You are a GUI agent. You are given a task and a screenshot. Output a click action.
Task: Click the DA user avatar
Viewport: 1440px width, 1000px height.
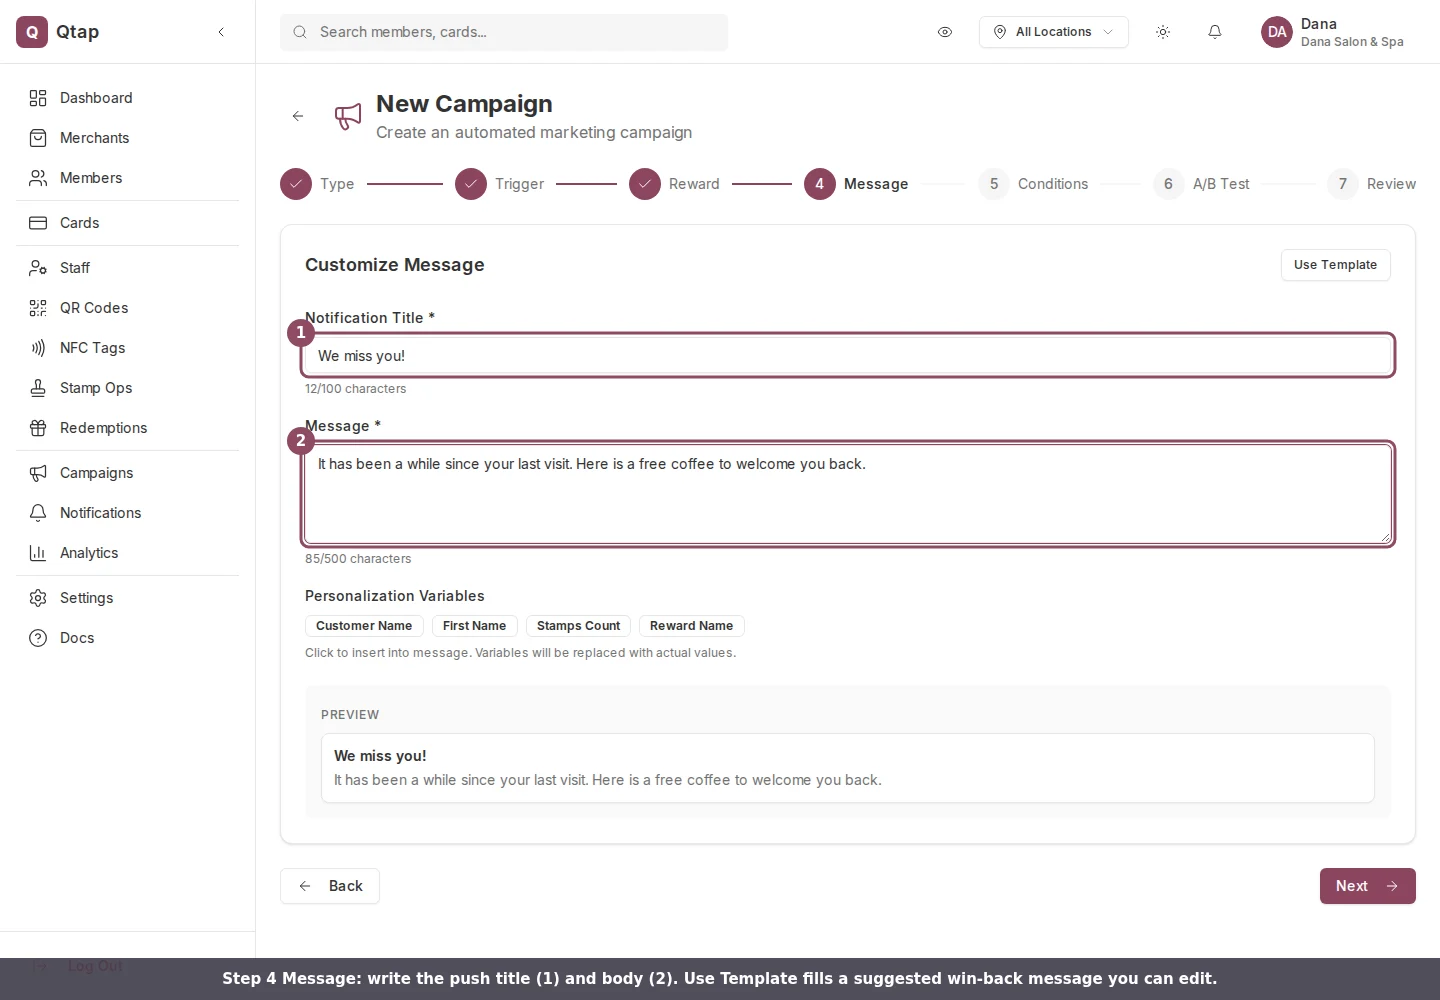point(1277,32)
